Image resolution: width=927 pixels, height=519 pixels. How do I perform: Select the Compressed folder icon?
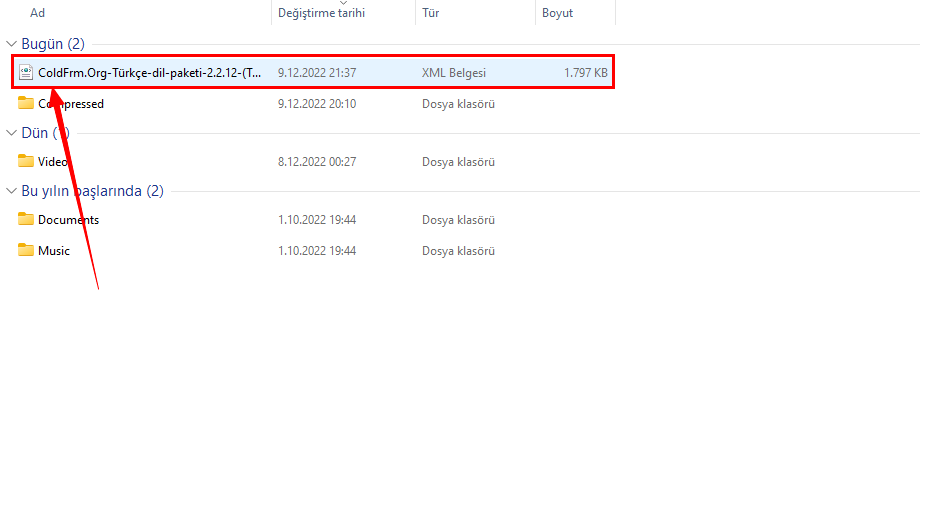click(x=26, y=103)
